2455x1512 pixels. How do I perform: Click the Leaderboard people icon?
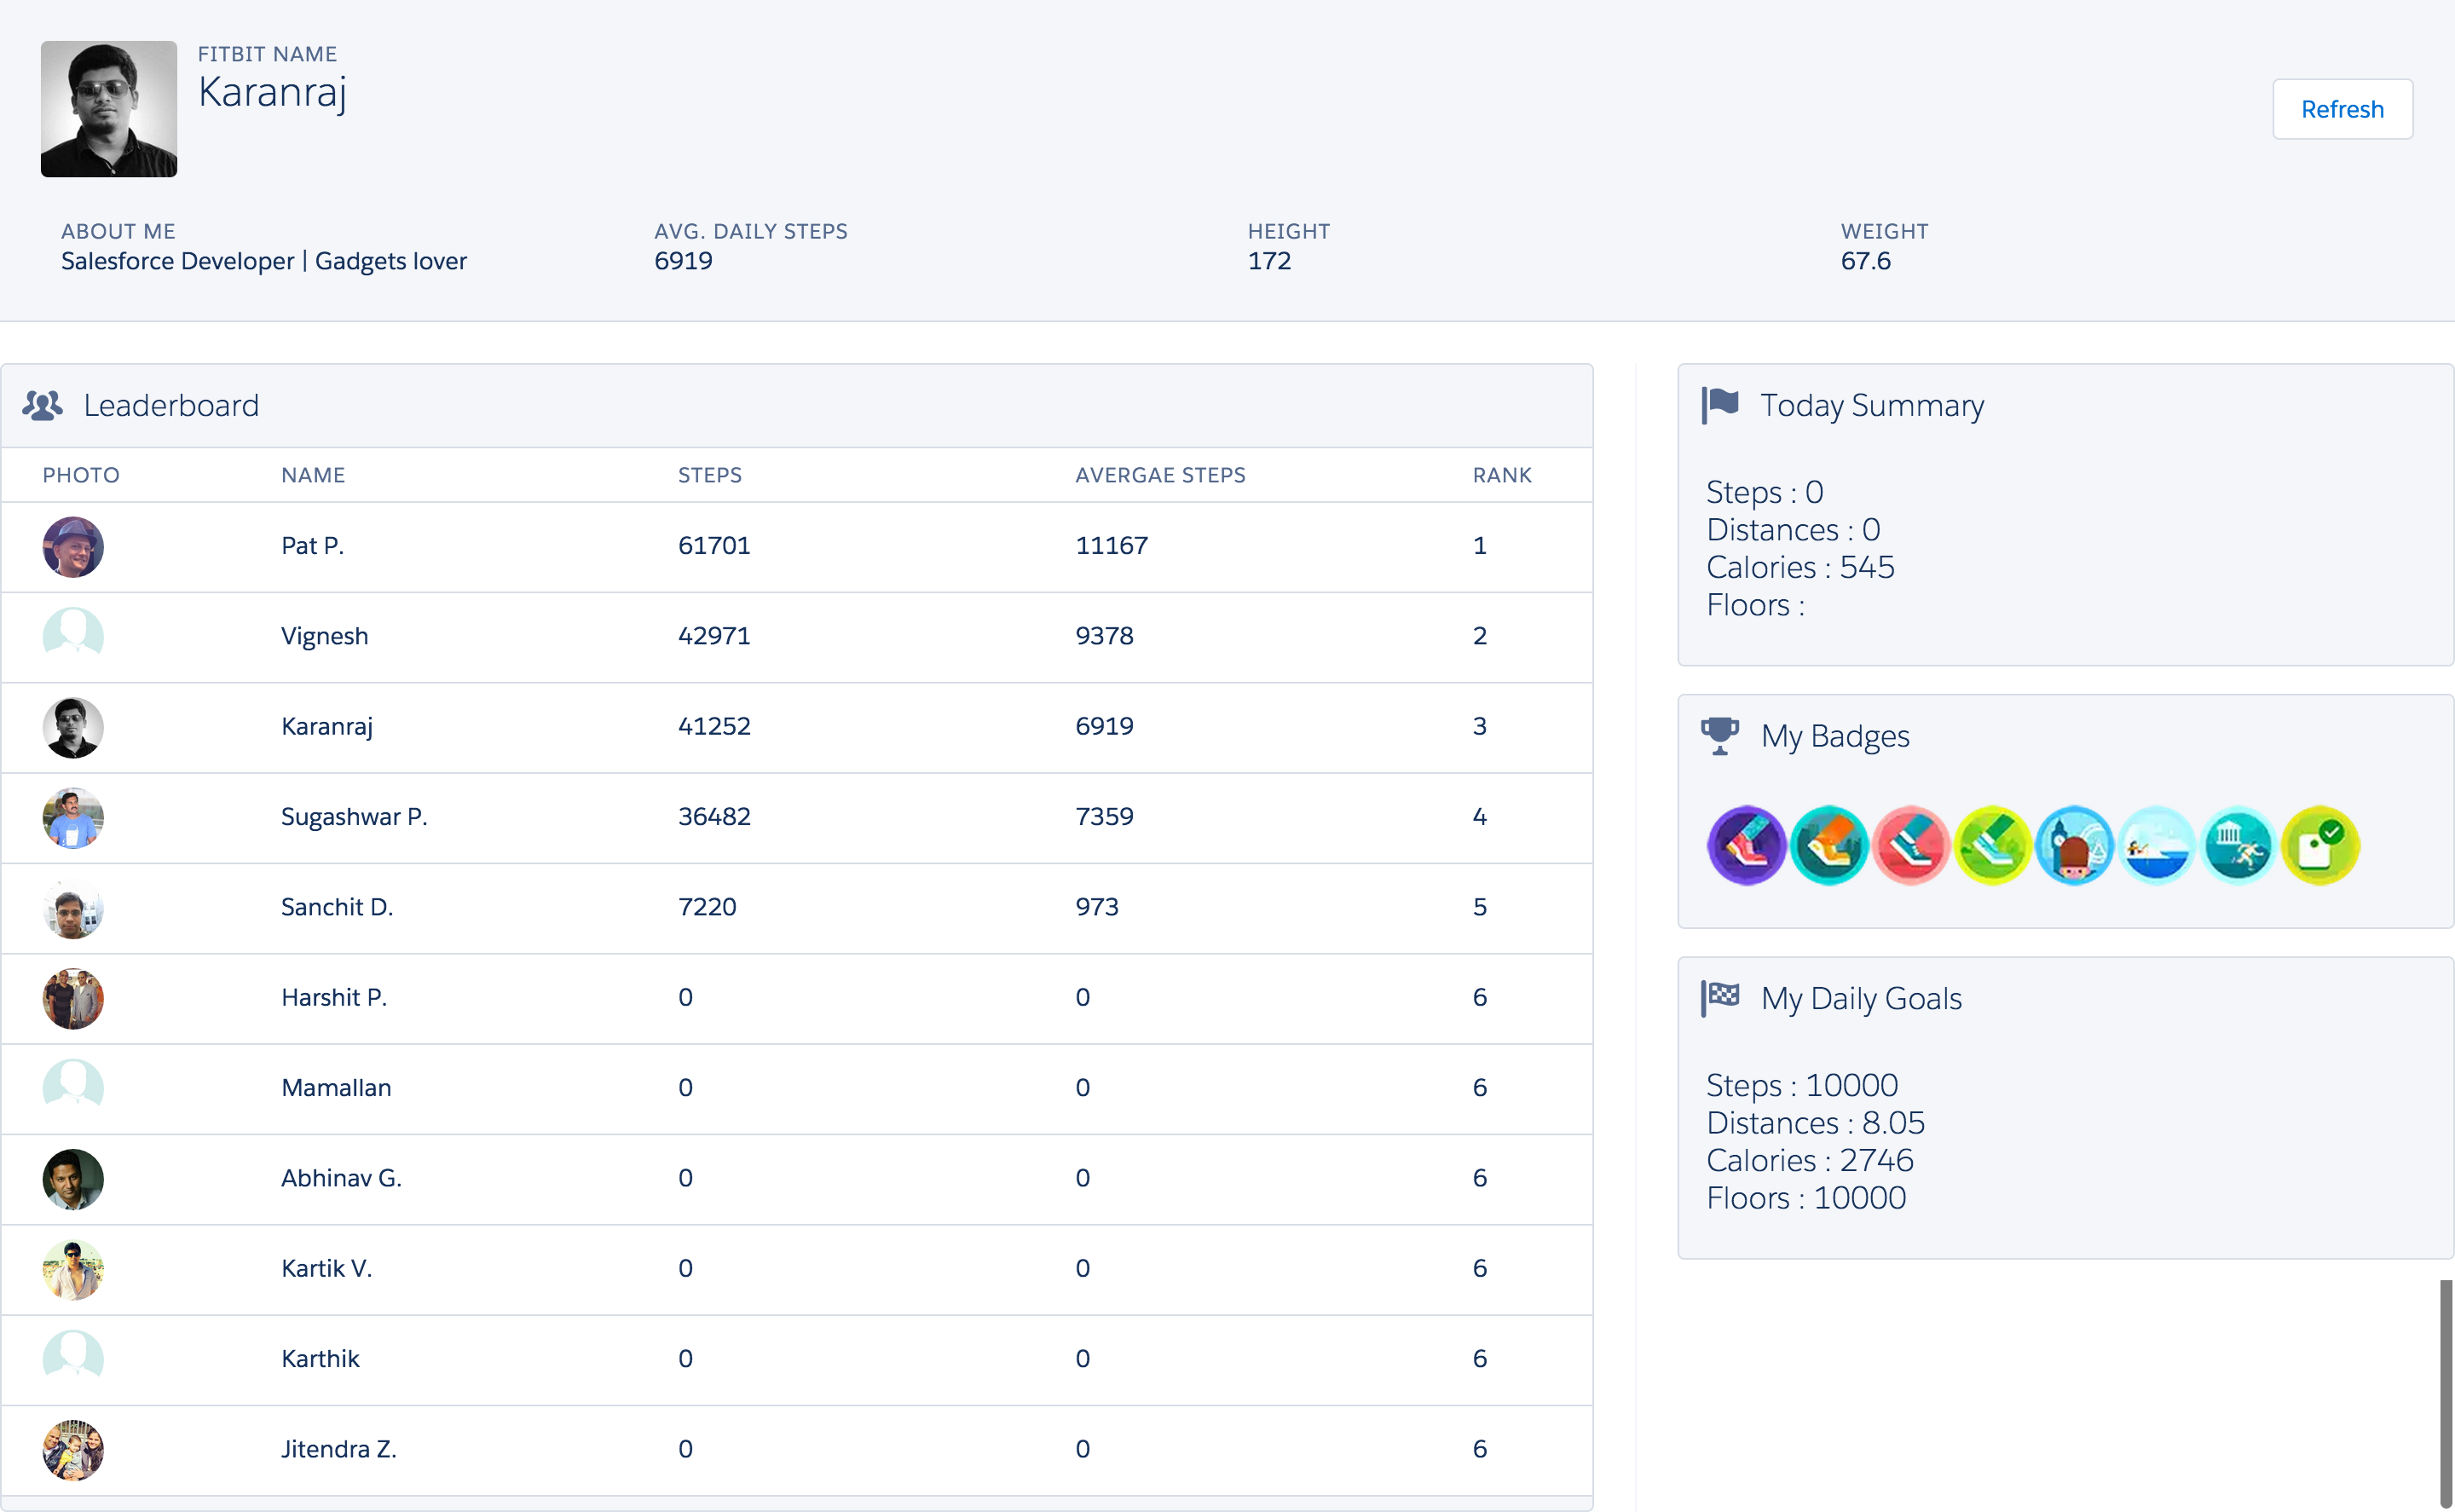point(42,405)
